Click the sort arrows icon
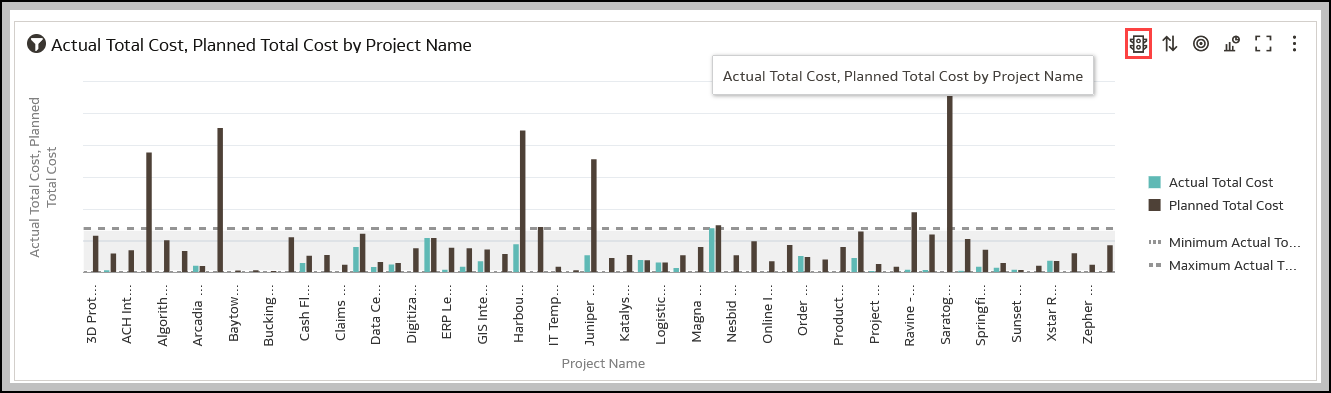This screenshot has width=1331, height=393. pyautogui.click(x=1170, y=44)
